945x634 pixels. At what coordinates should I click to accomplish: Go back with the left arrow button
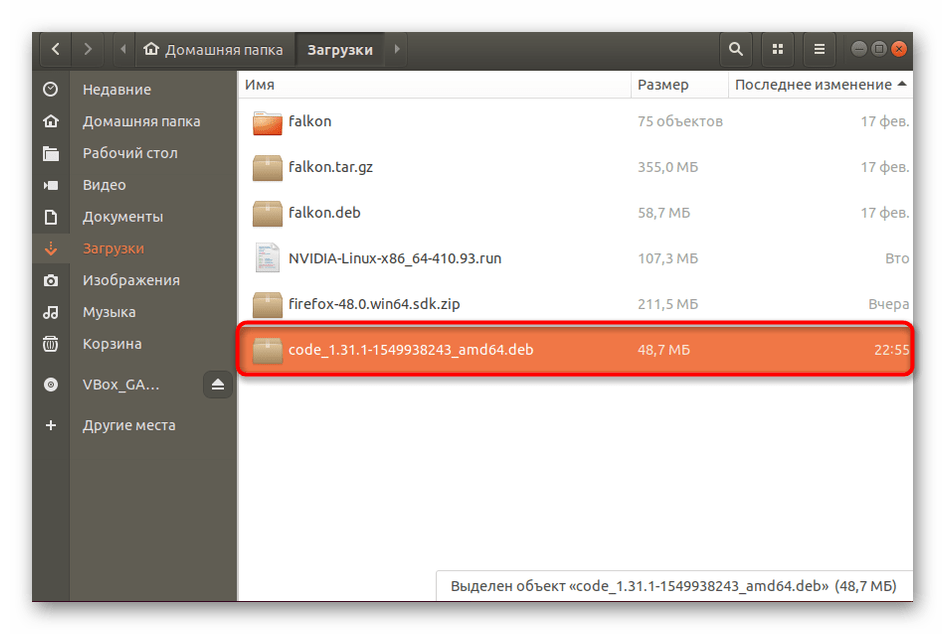(x=55, y=49)
